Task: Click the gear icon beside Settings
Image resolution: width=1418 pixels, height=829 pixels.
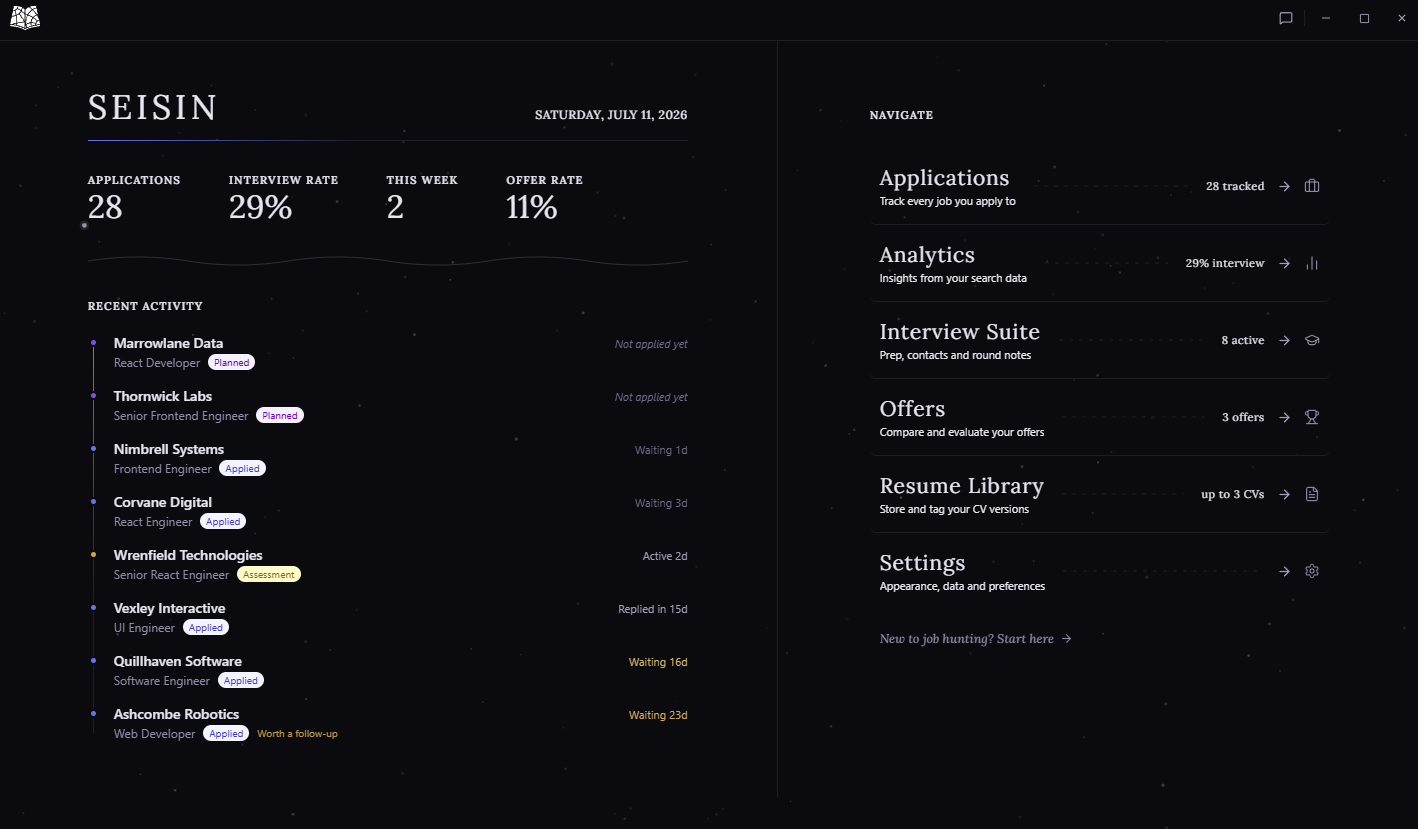Action: [x=1312, y=571]
